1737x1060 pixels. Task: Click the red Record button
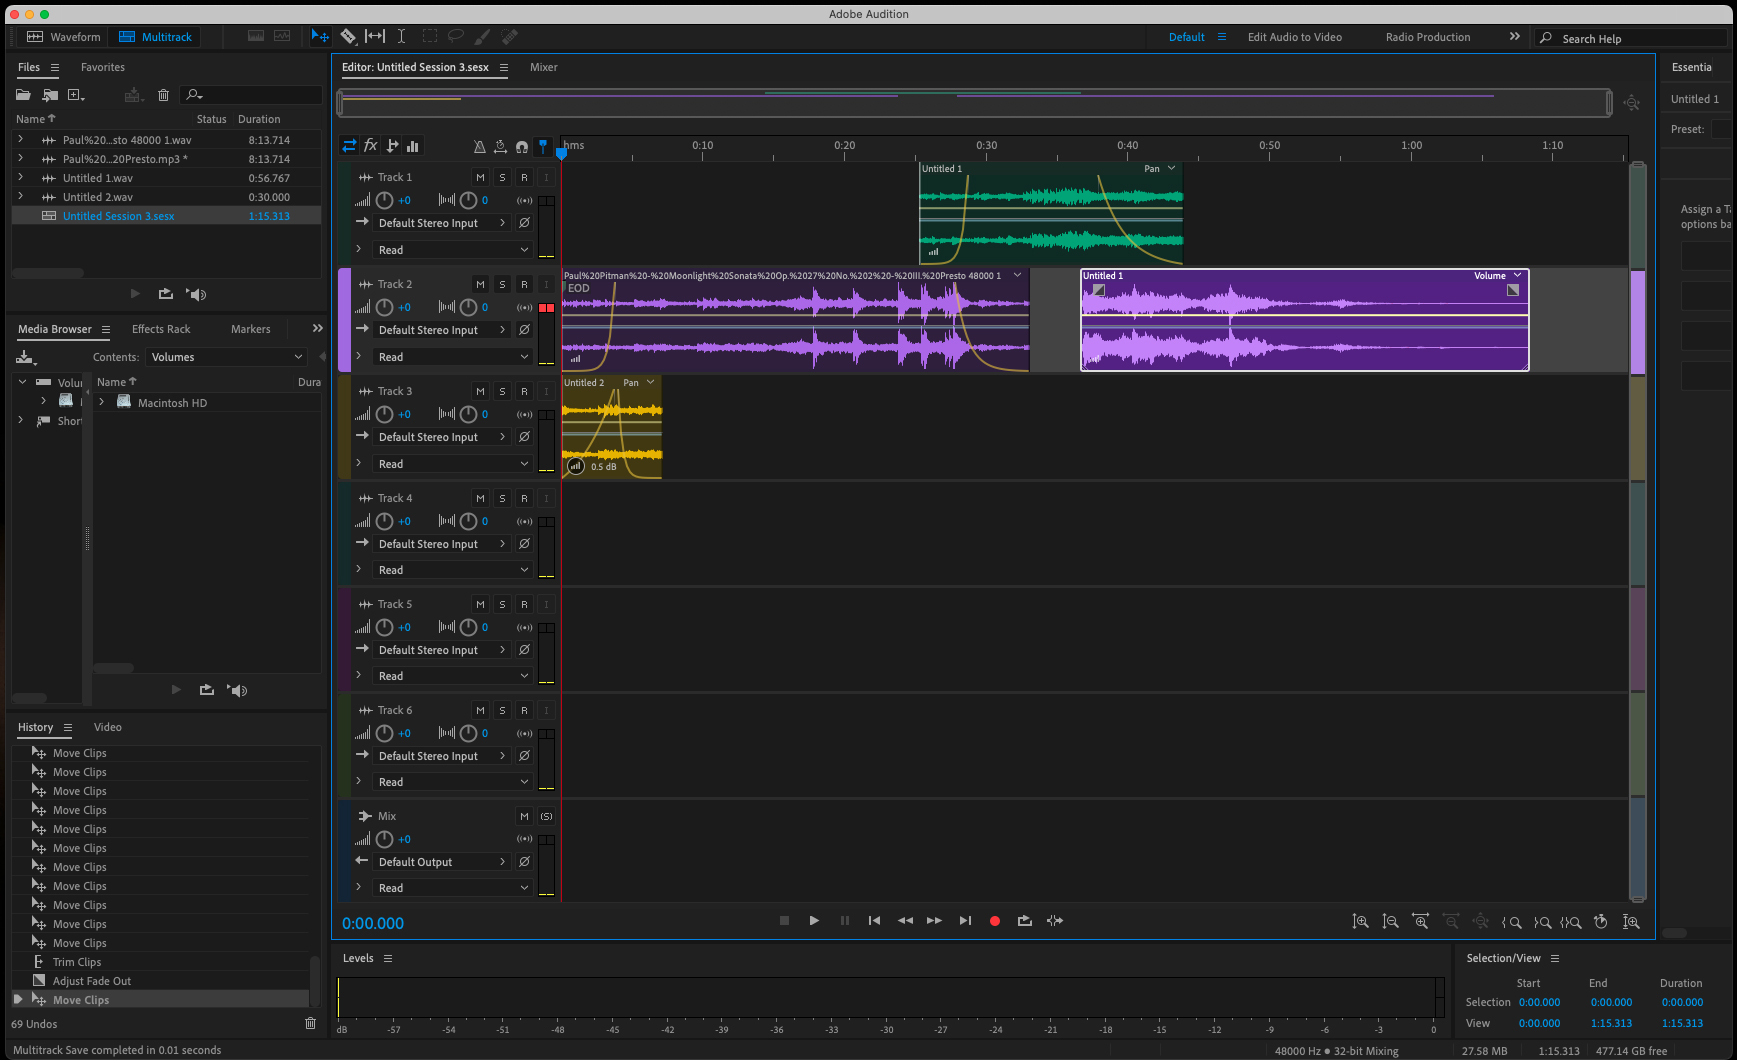(994, 921)
